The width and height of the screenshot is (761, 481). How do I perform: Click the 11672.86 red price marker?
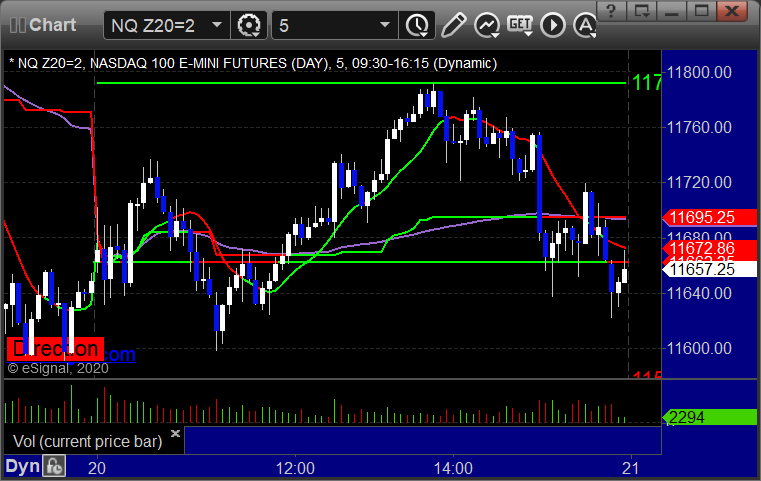710,249
